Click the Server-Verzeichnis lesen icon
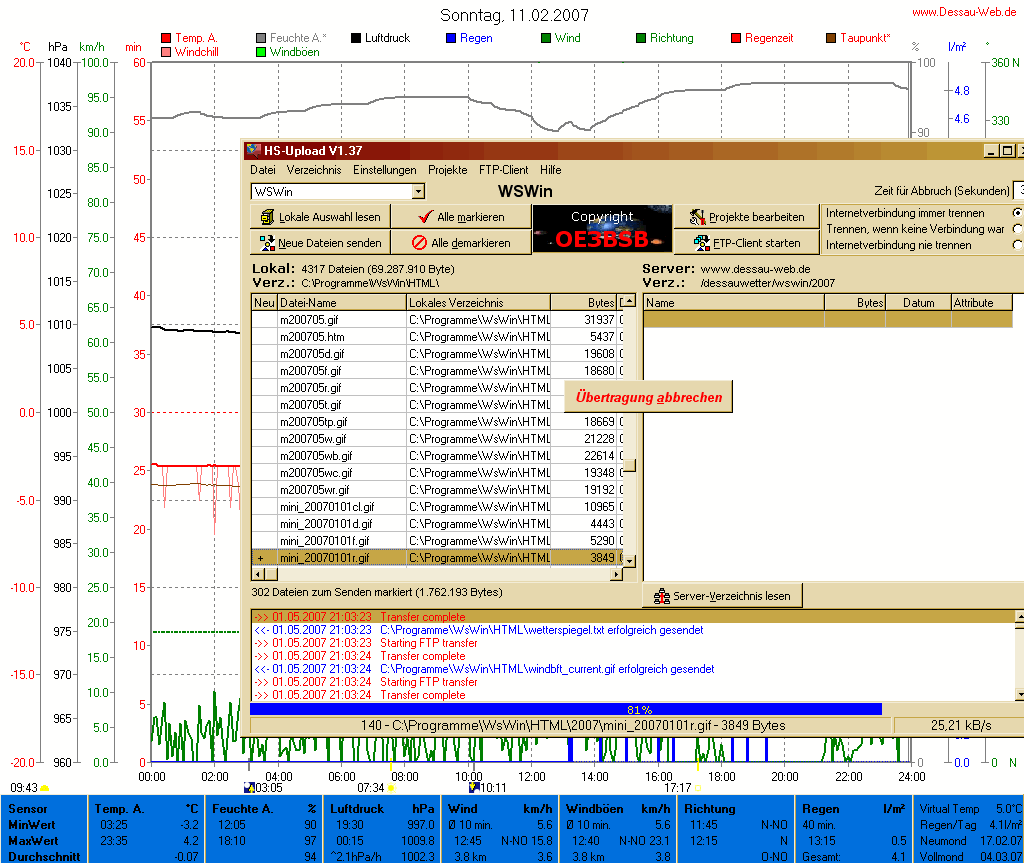Image resolution: width=1024 pixels, height=863 pixels. (x=661, y=596)
